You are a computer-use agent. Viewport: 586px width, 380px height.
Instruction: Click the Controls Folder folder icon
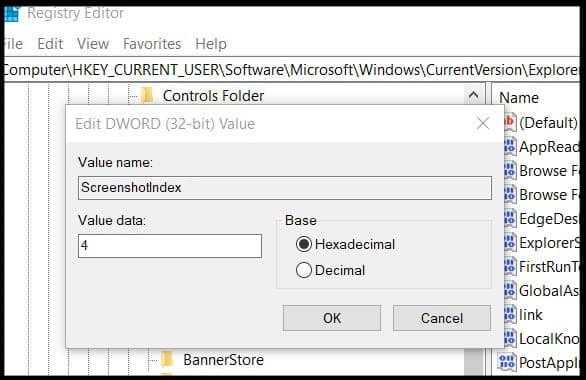tap(147, 96)
